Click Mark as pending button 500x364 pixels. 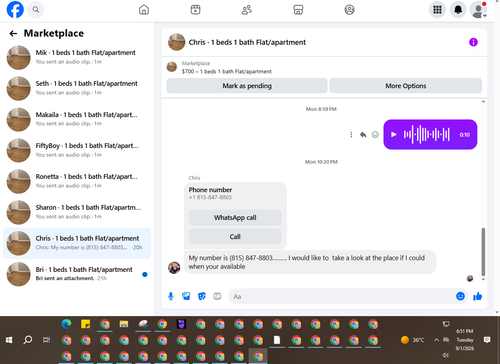point(247,86)
